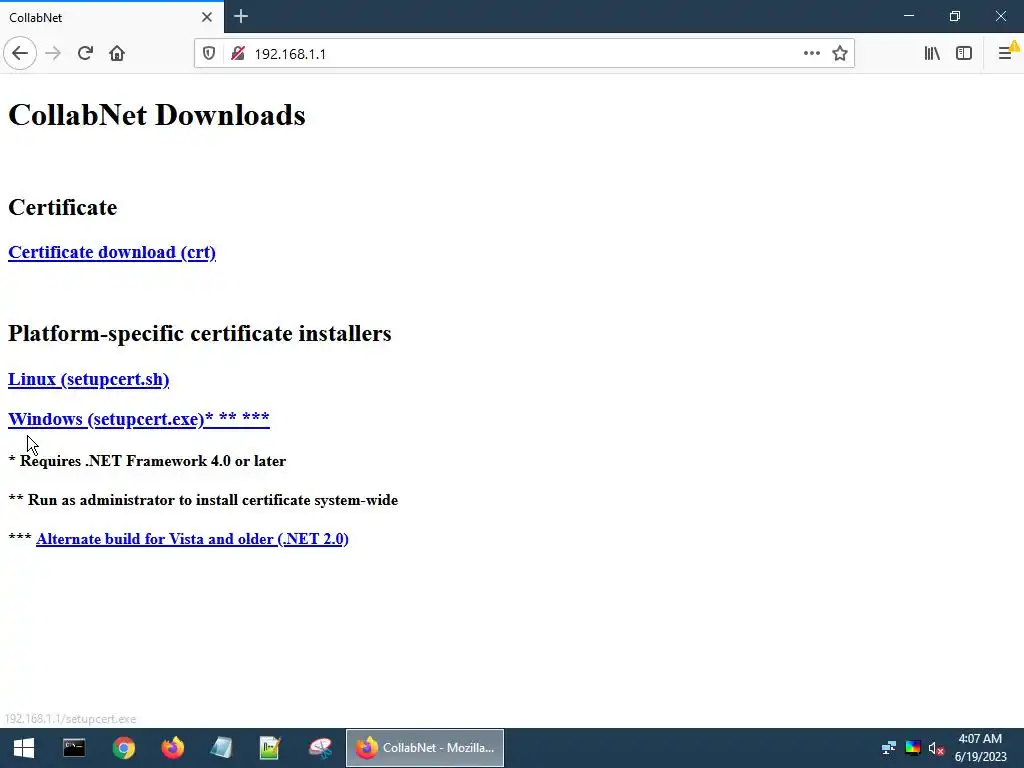Viewport: 1024px width, 768px height.
Task: Open the Firefox hamburger menu
Action: (x=1006, y=54)
